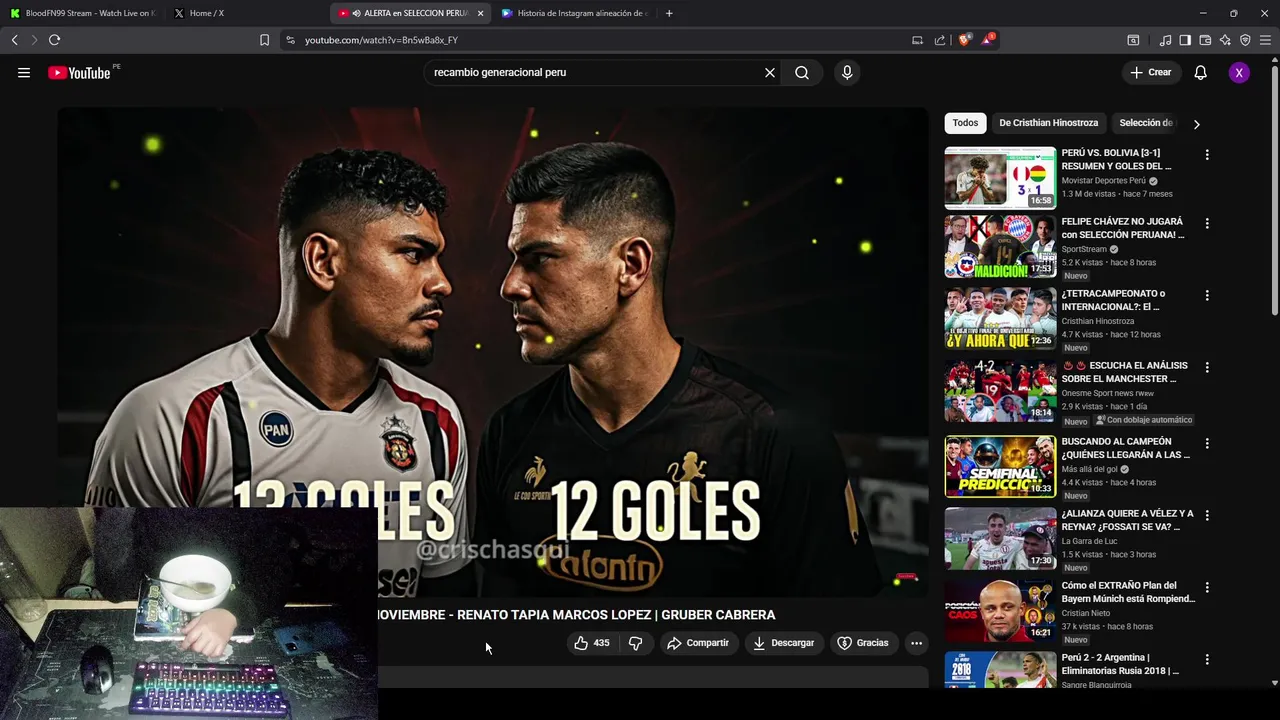Click the main video player area
This screenshot has width=1280, height=720.
(493, 352)
